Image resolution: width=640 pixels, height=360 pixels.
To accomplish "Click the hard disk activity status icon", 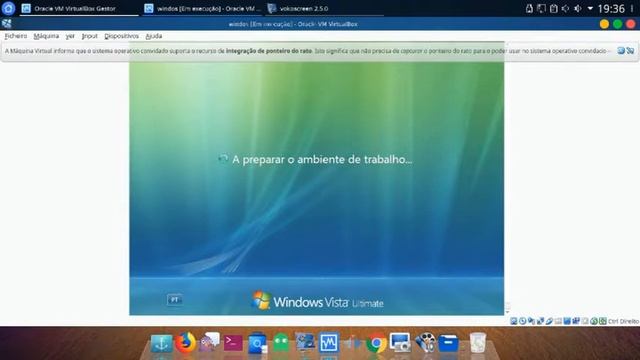I will 514,321.
